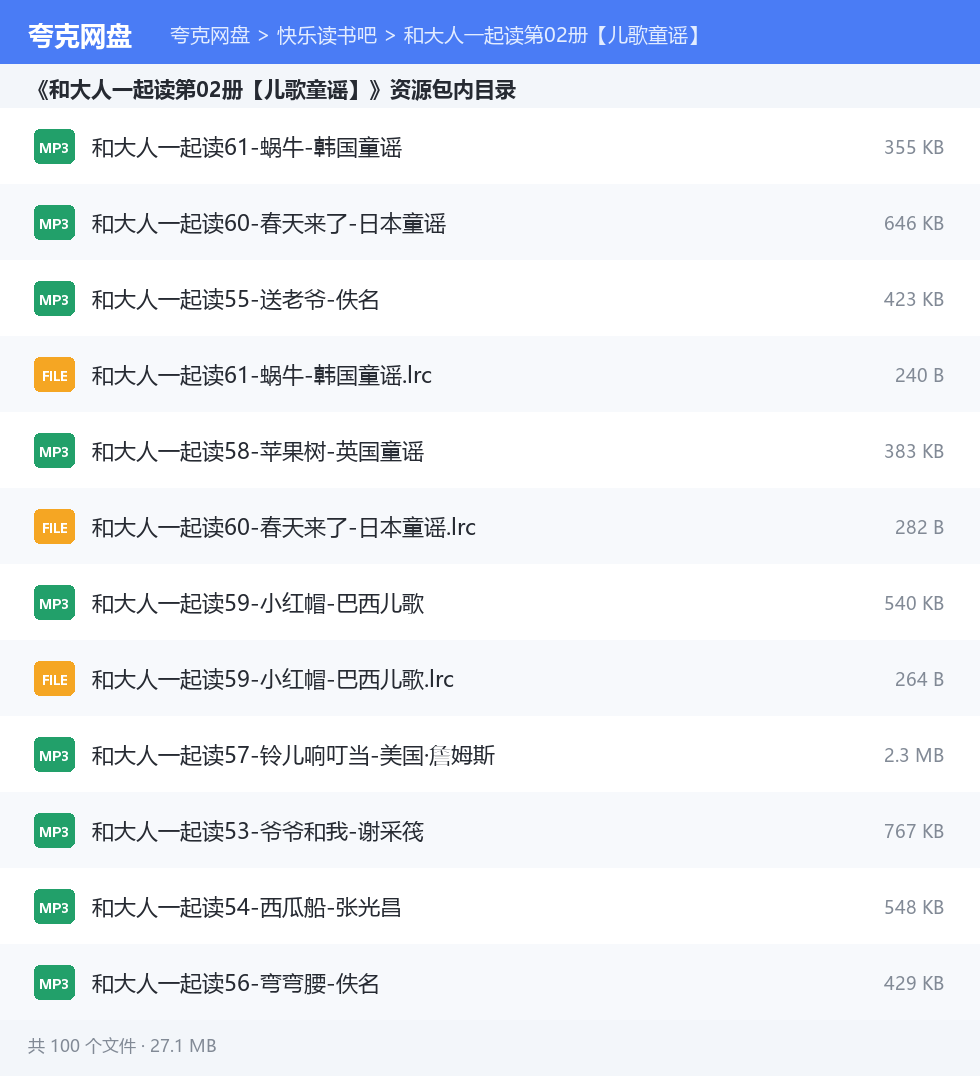Click the 548 KB size value

(x=913, y=908)
